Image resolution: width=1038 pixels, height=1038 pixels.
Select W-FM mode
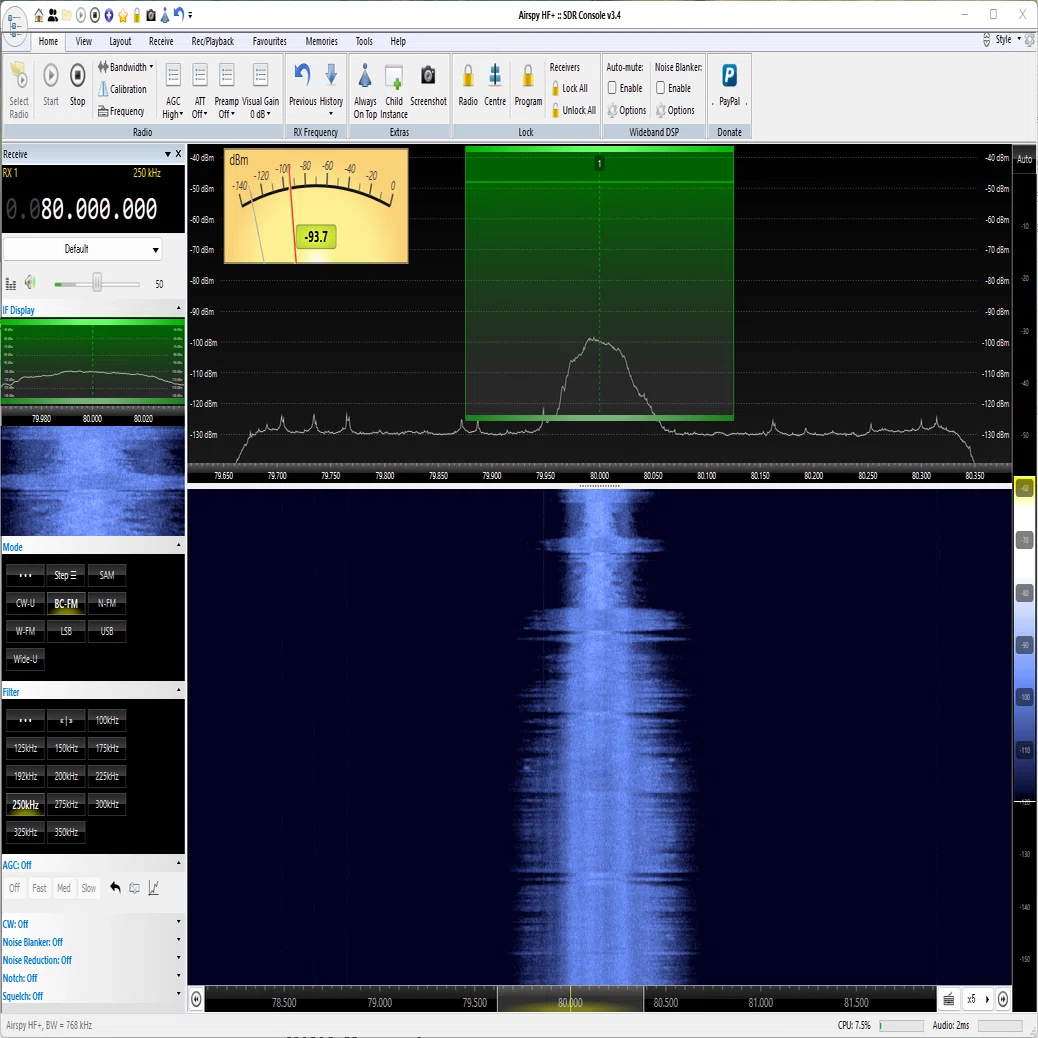click(25, 631)
